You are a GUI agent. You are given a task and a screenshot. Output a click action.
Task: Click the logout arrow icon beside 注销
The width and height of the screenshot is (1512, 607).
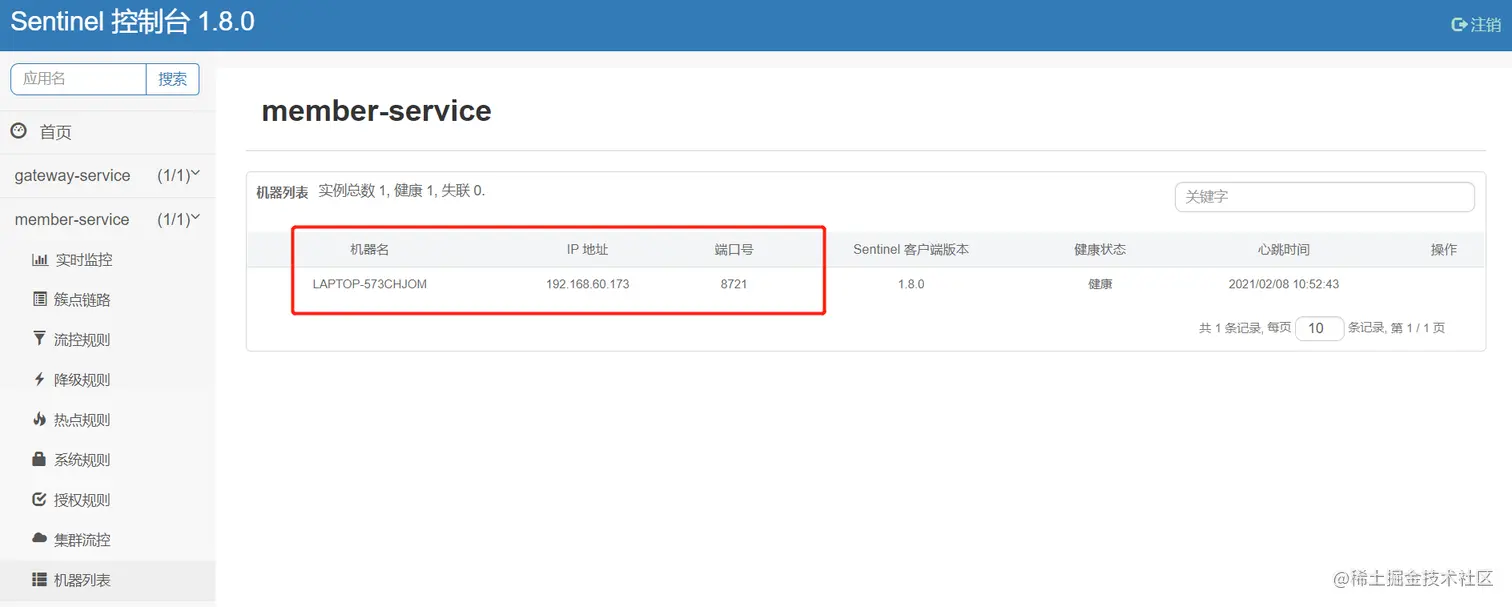[x=1458, y=24]
